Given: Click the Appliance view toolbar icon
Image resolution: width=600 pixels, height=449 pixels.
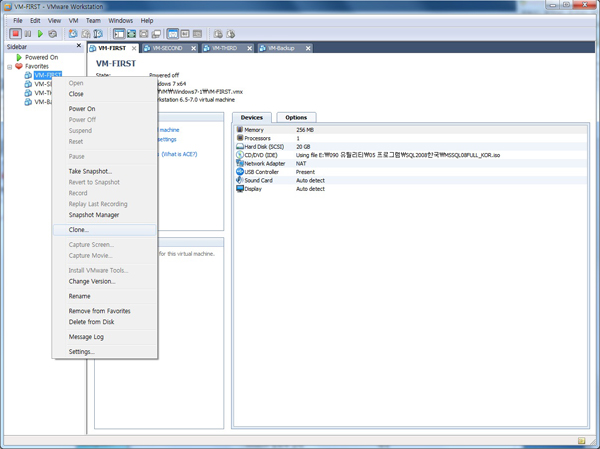Looking at the screenshot, I should [185, 34].
